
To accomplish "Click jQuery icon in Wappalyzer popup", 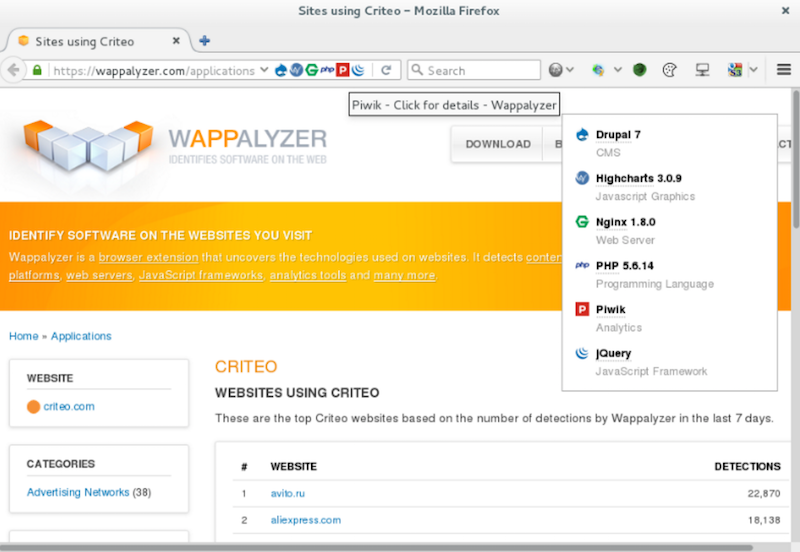I will pos(582,353).
